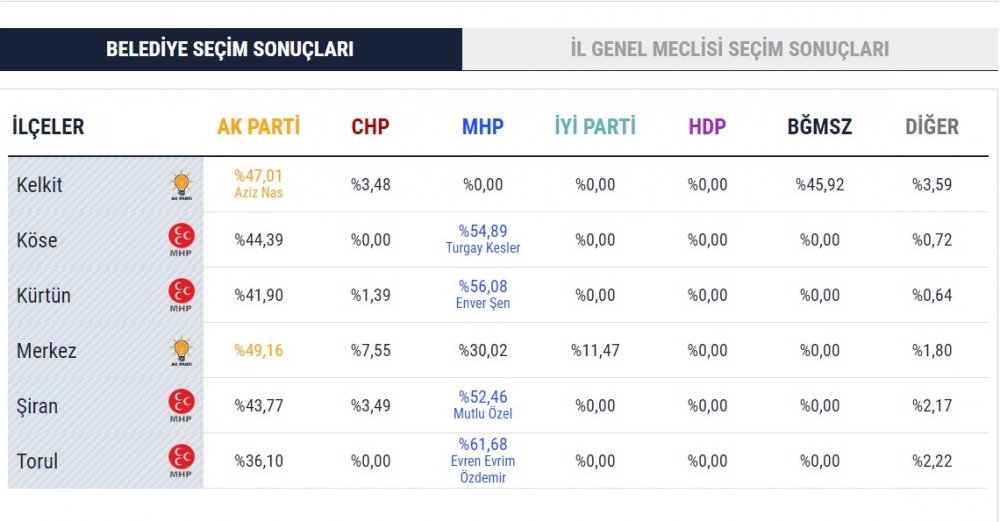Viewport: 1000px width, 522px height.
Task: Open Aziz Nas winner link in Kelkit
Action: [x=258, y=192]
